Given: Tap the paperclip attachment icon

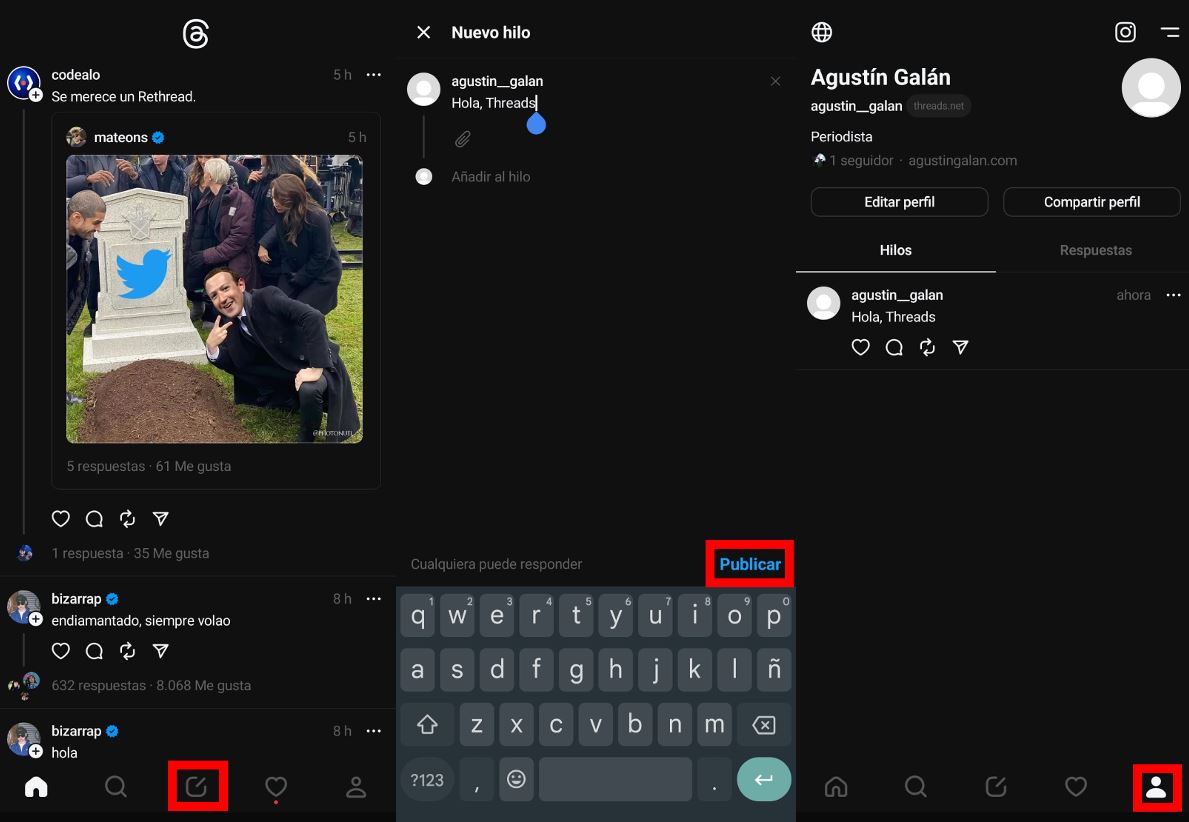Looking at the screenshot, I should (x=462, y=139).
